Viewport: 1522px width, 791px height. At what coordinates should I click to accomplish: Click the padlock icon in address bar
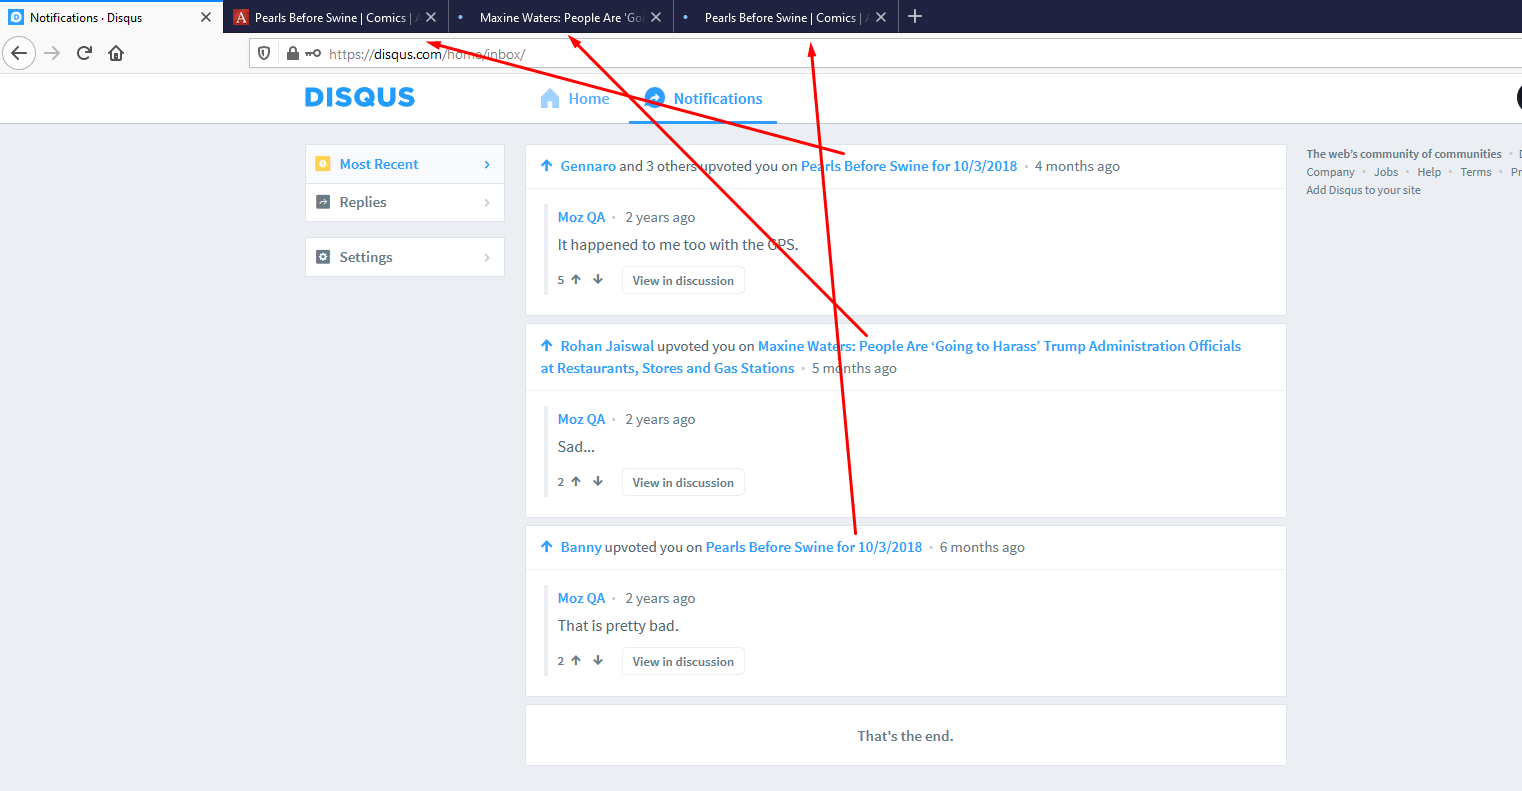[292, 52]
